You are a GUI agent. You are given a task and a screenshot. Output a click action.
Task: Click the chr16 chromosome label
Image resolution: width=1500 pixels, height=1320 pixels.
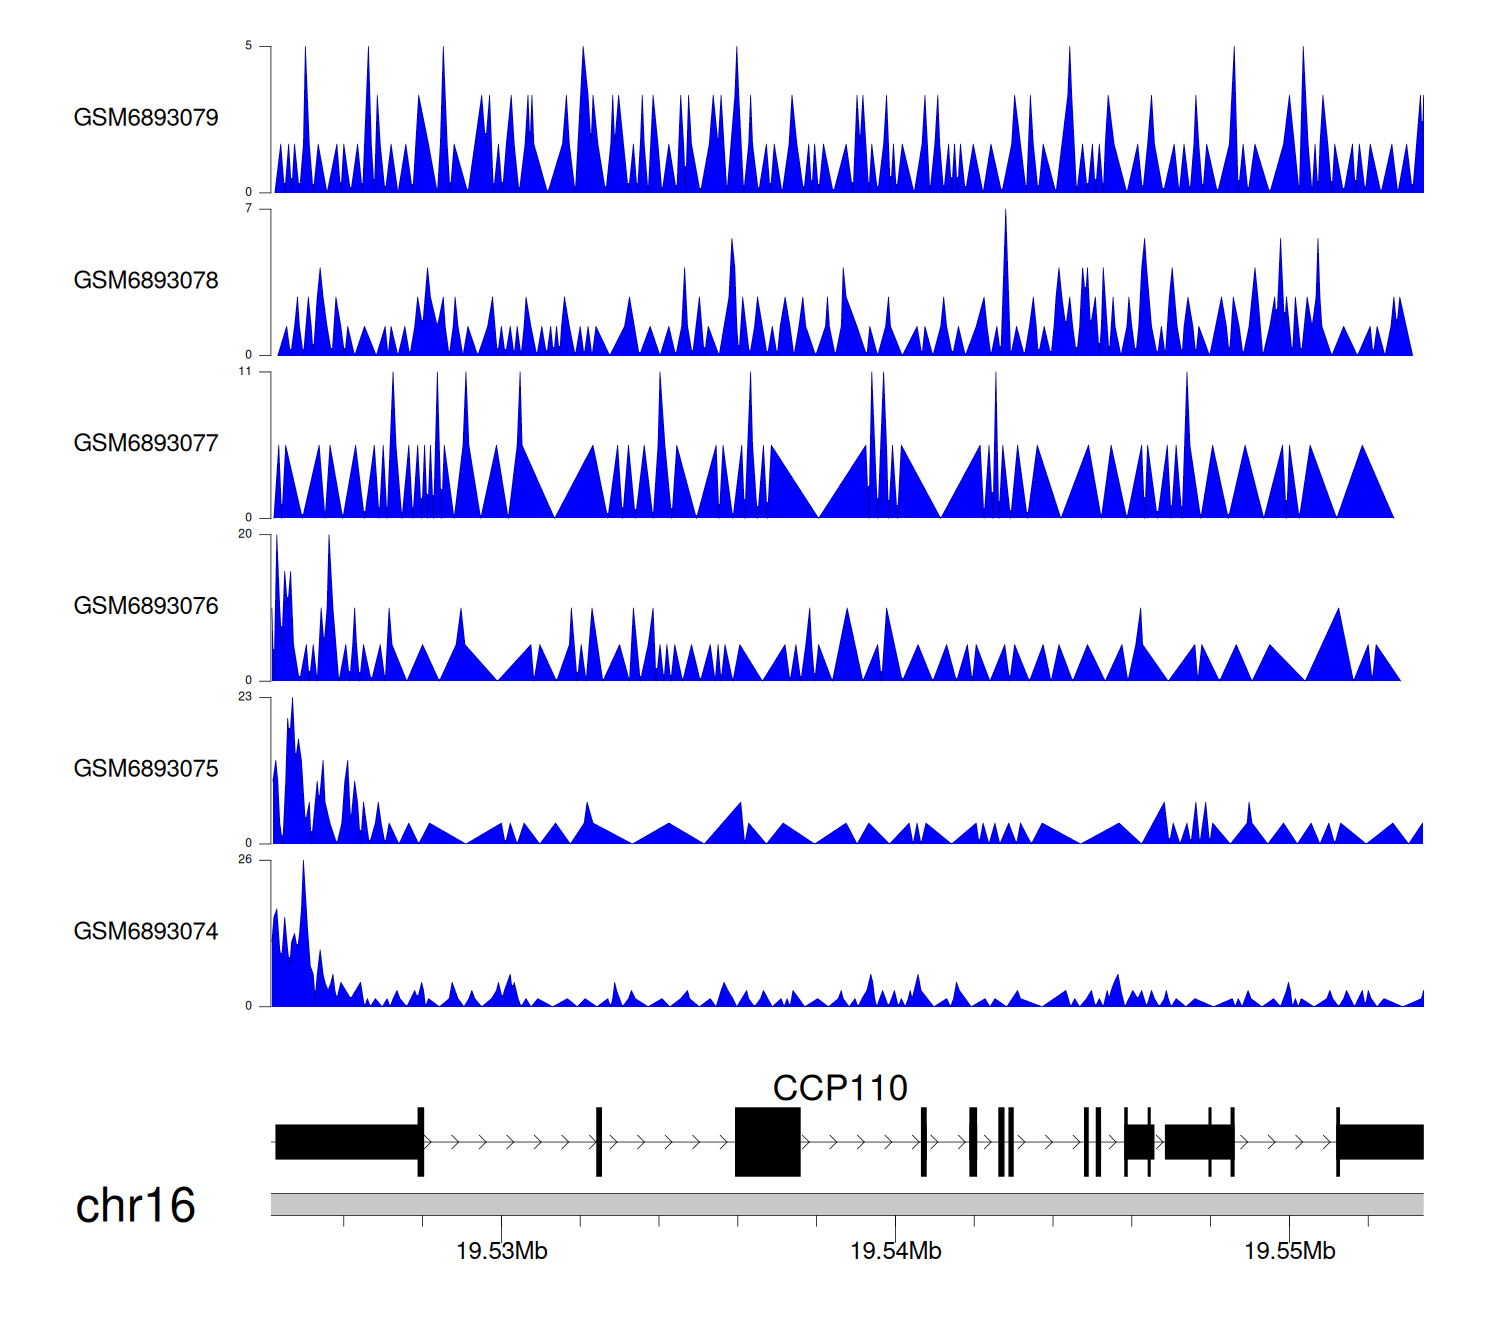click(x=135, y=1206)
